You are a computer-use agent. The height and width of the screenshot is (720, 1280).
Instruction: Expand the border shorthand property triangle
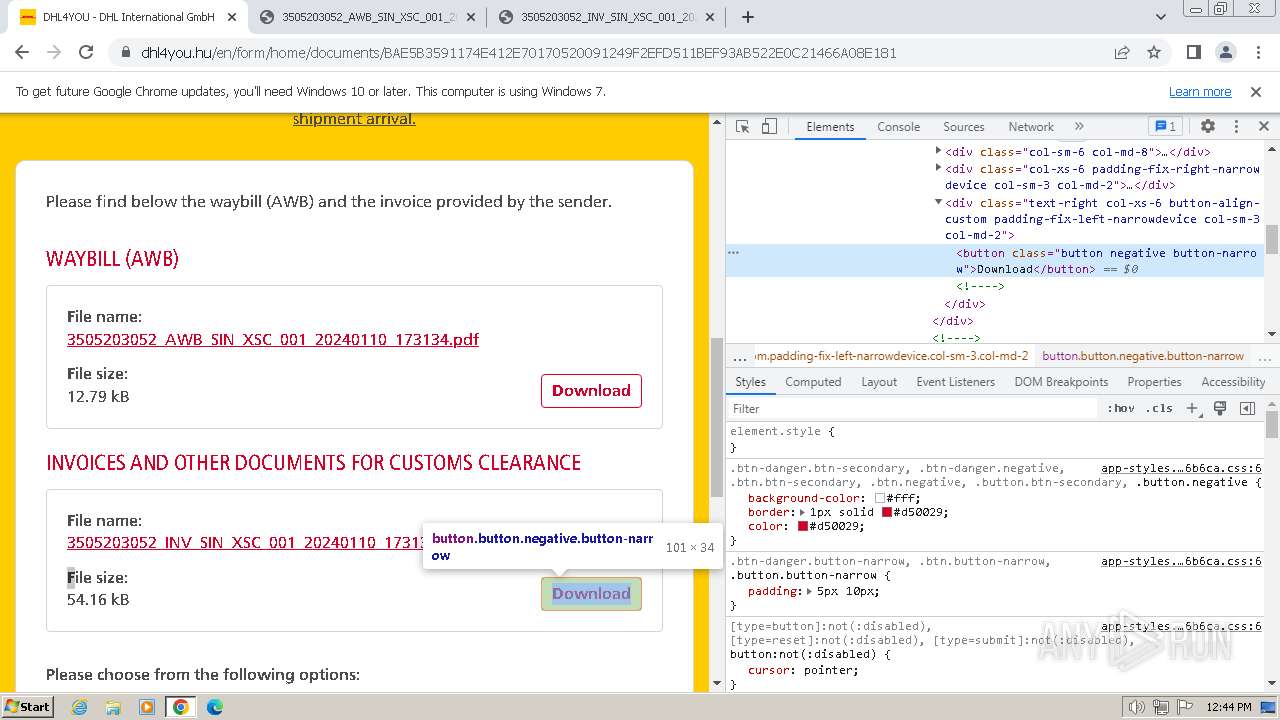pos(801,512)
